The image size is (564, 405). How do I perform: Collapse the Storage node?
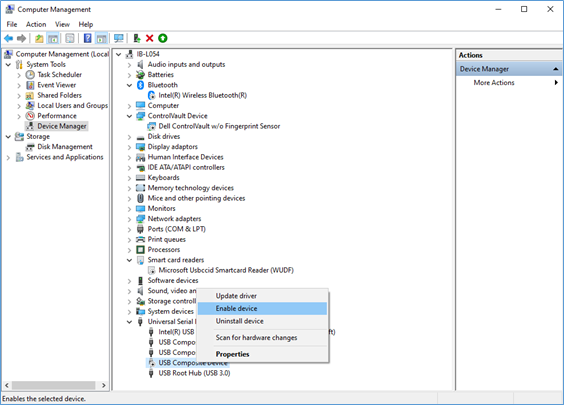tap(8, 137)
